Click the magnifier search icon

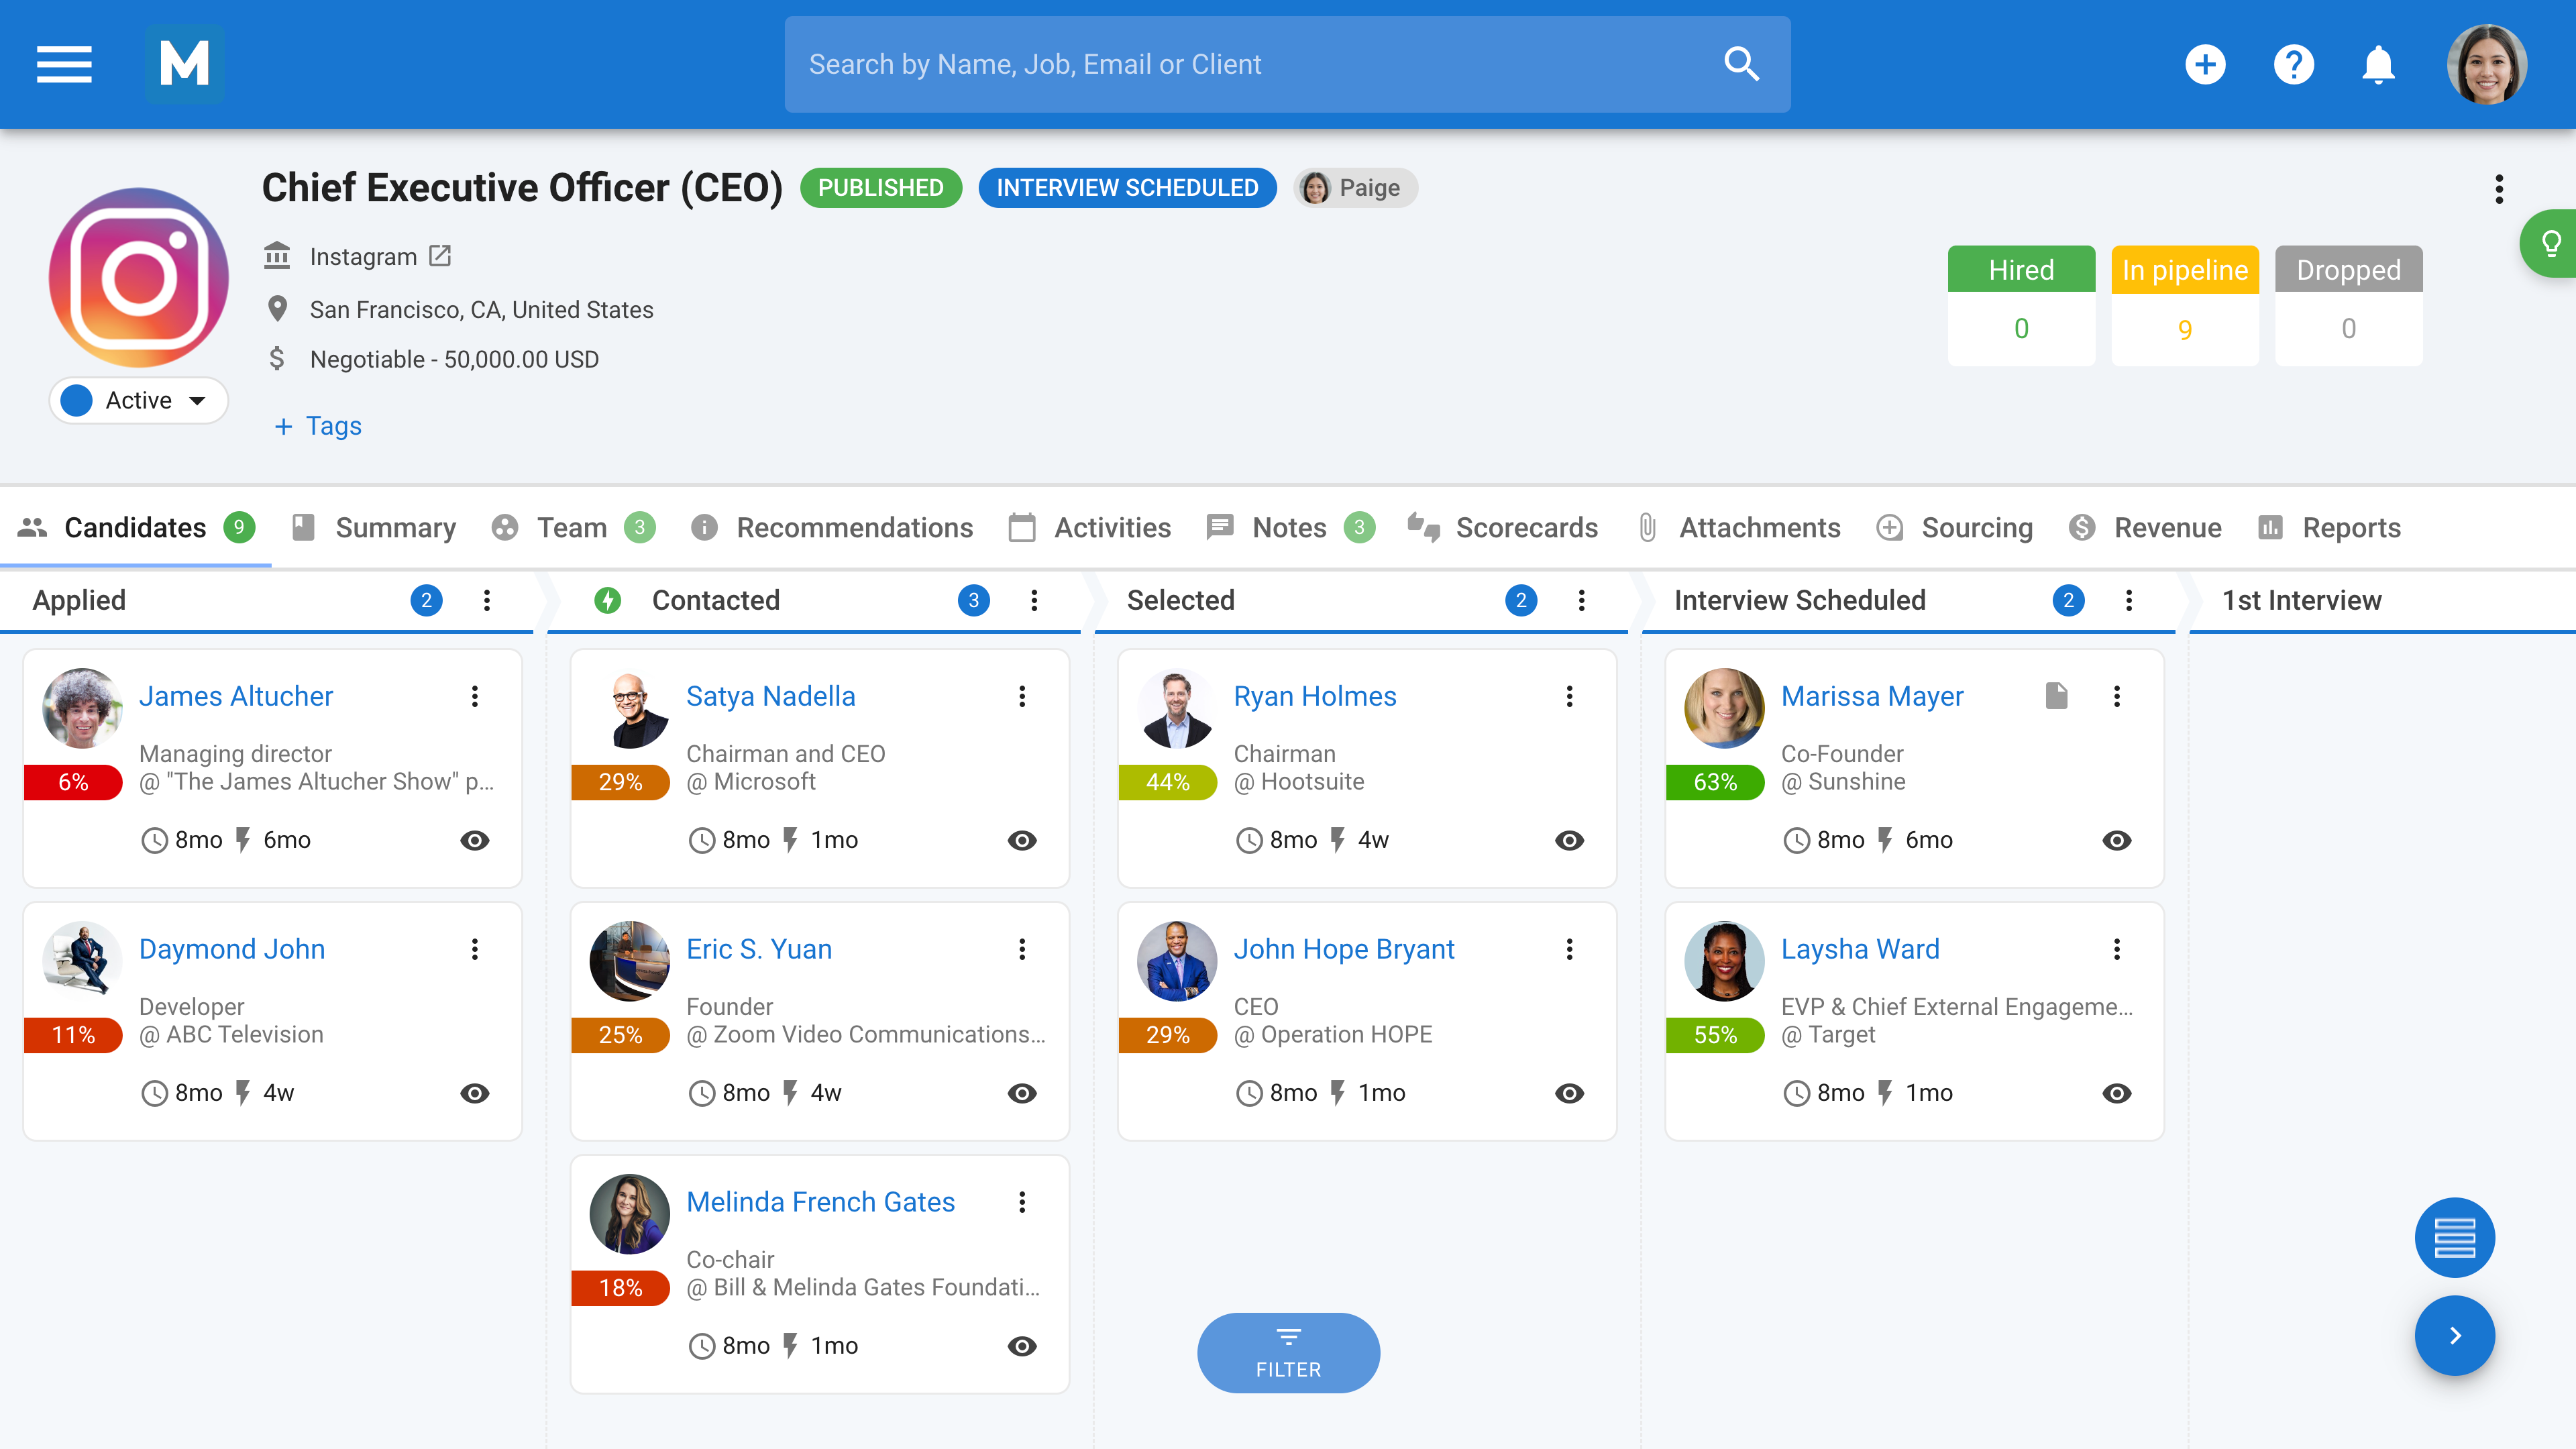tap(1741, 64)
